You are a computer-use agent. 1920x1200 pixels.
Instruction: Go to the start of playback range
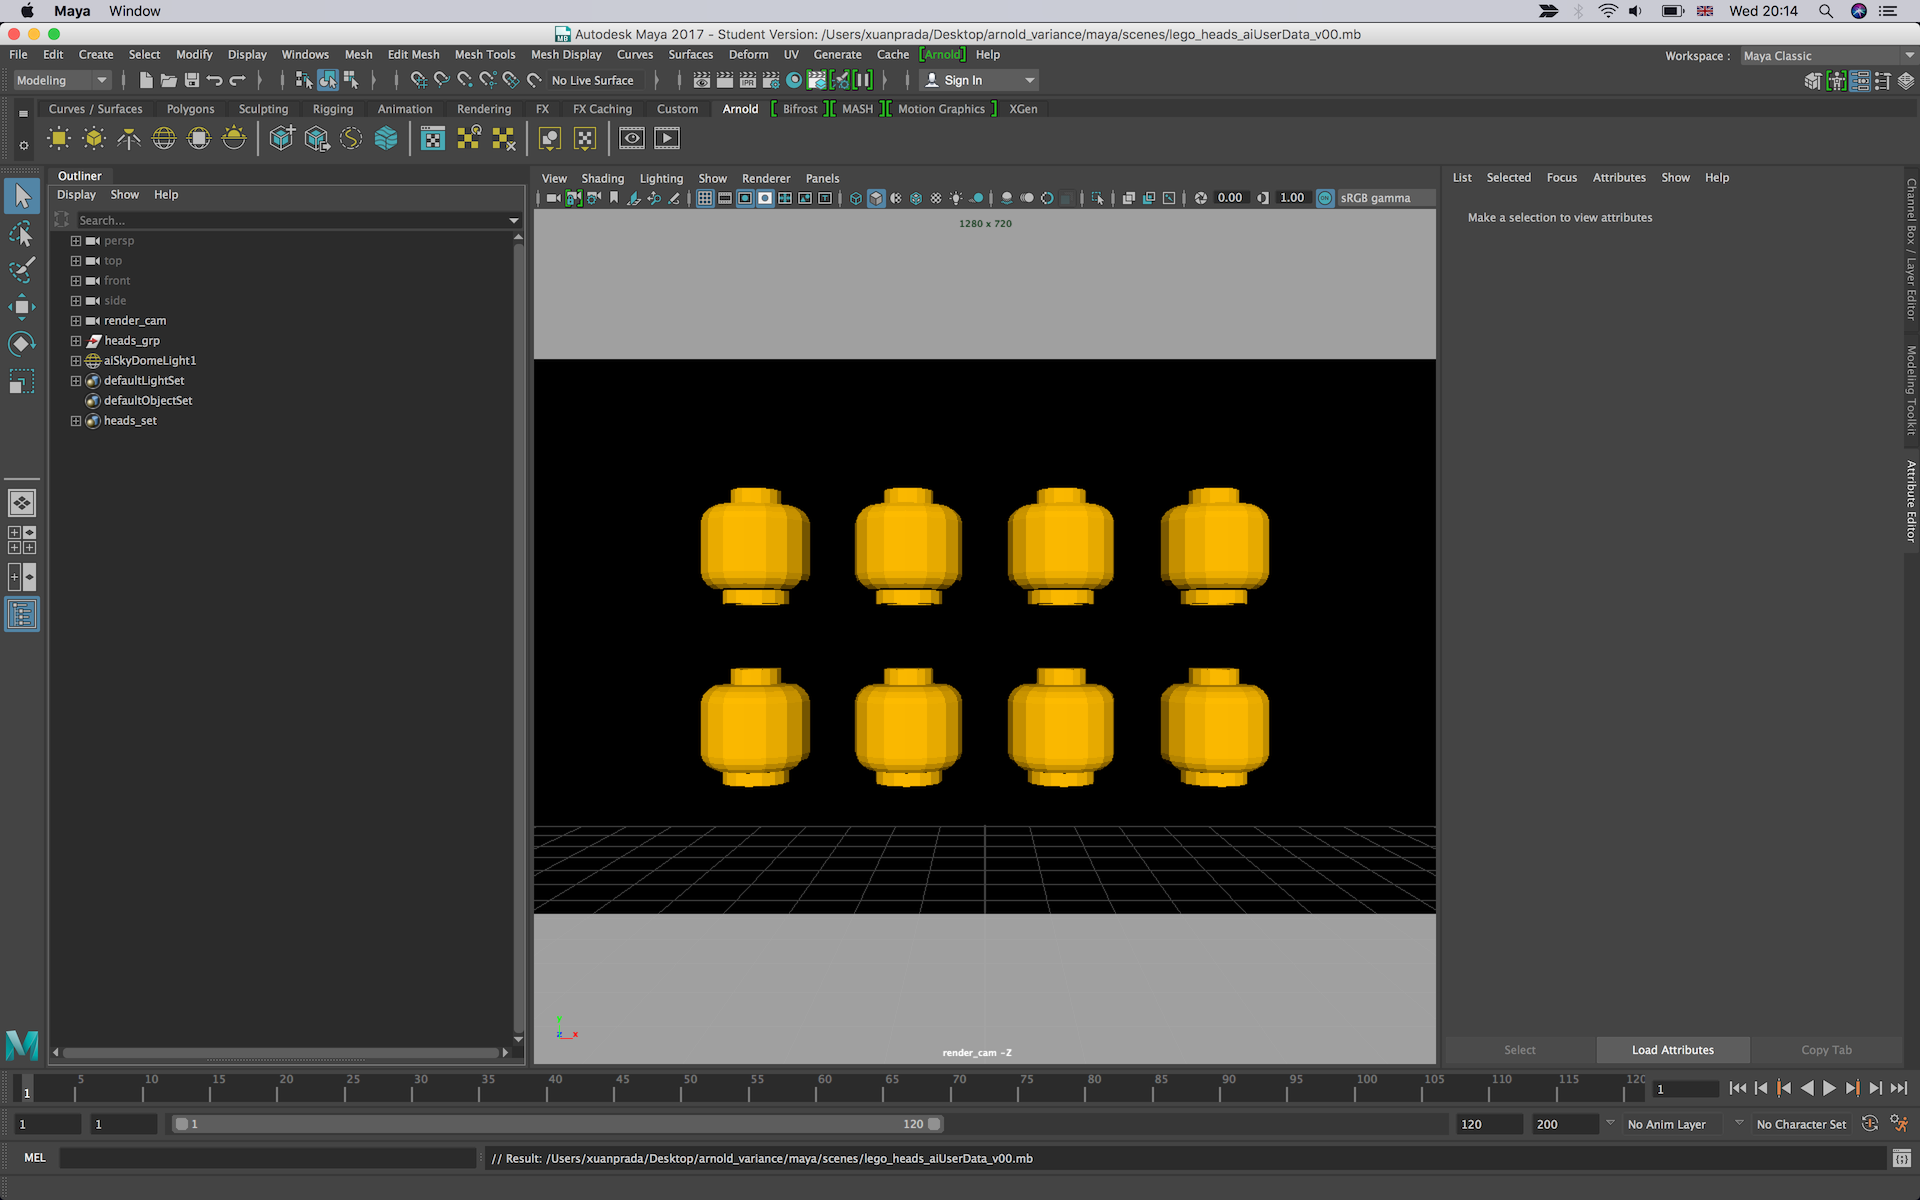1737,1088
